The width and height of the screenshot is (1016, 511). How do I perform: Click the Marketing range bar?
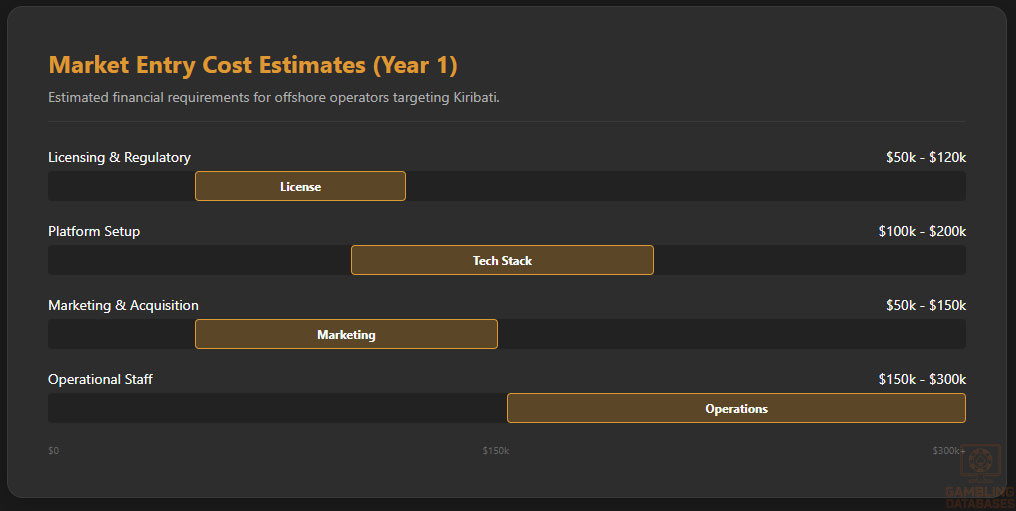point(346,334)
